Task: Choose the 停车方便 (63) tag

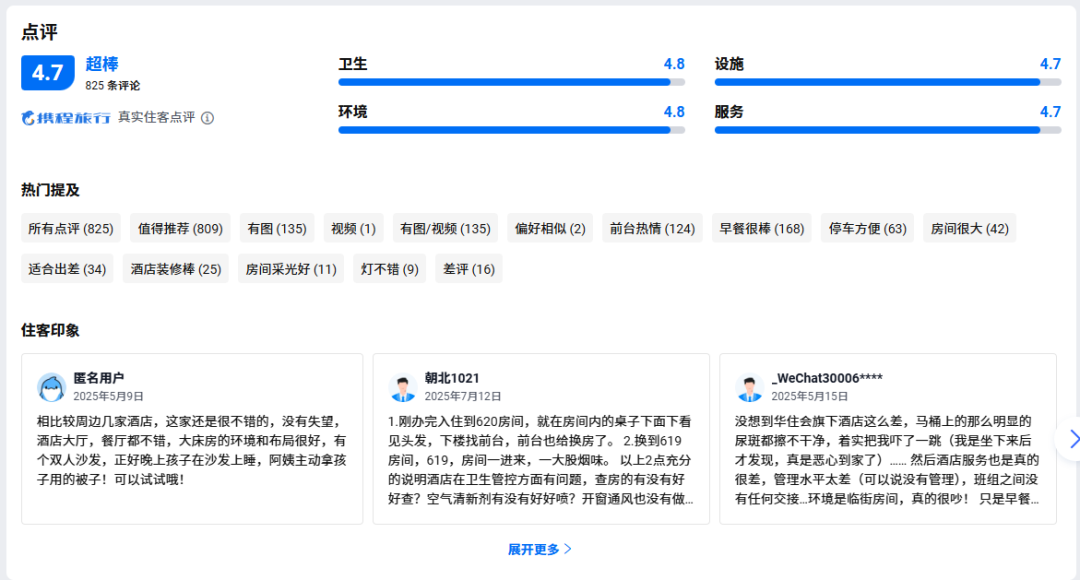Action: [x=867, y=228]
